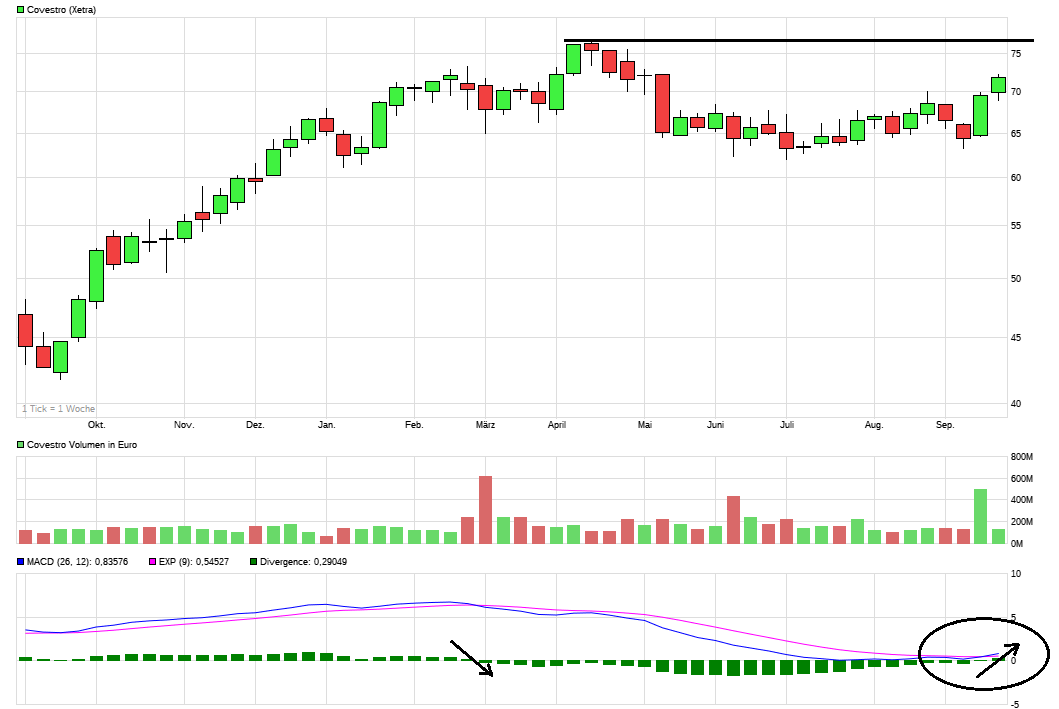
Task: Click the Mai month axis label
Action: tap(644, 425)
